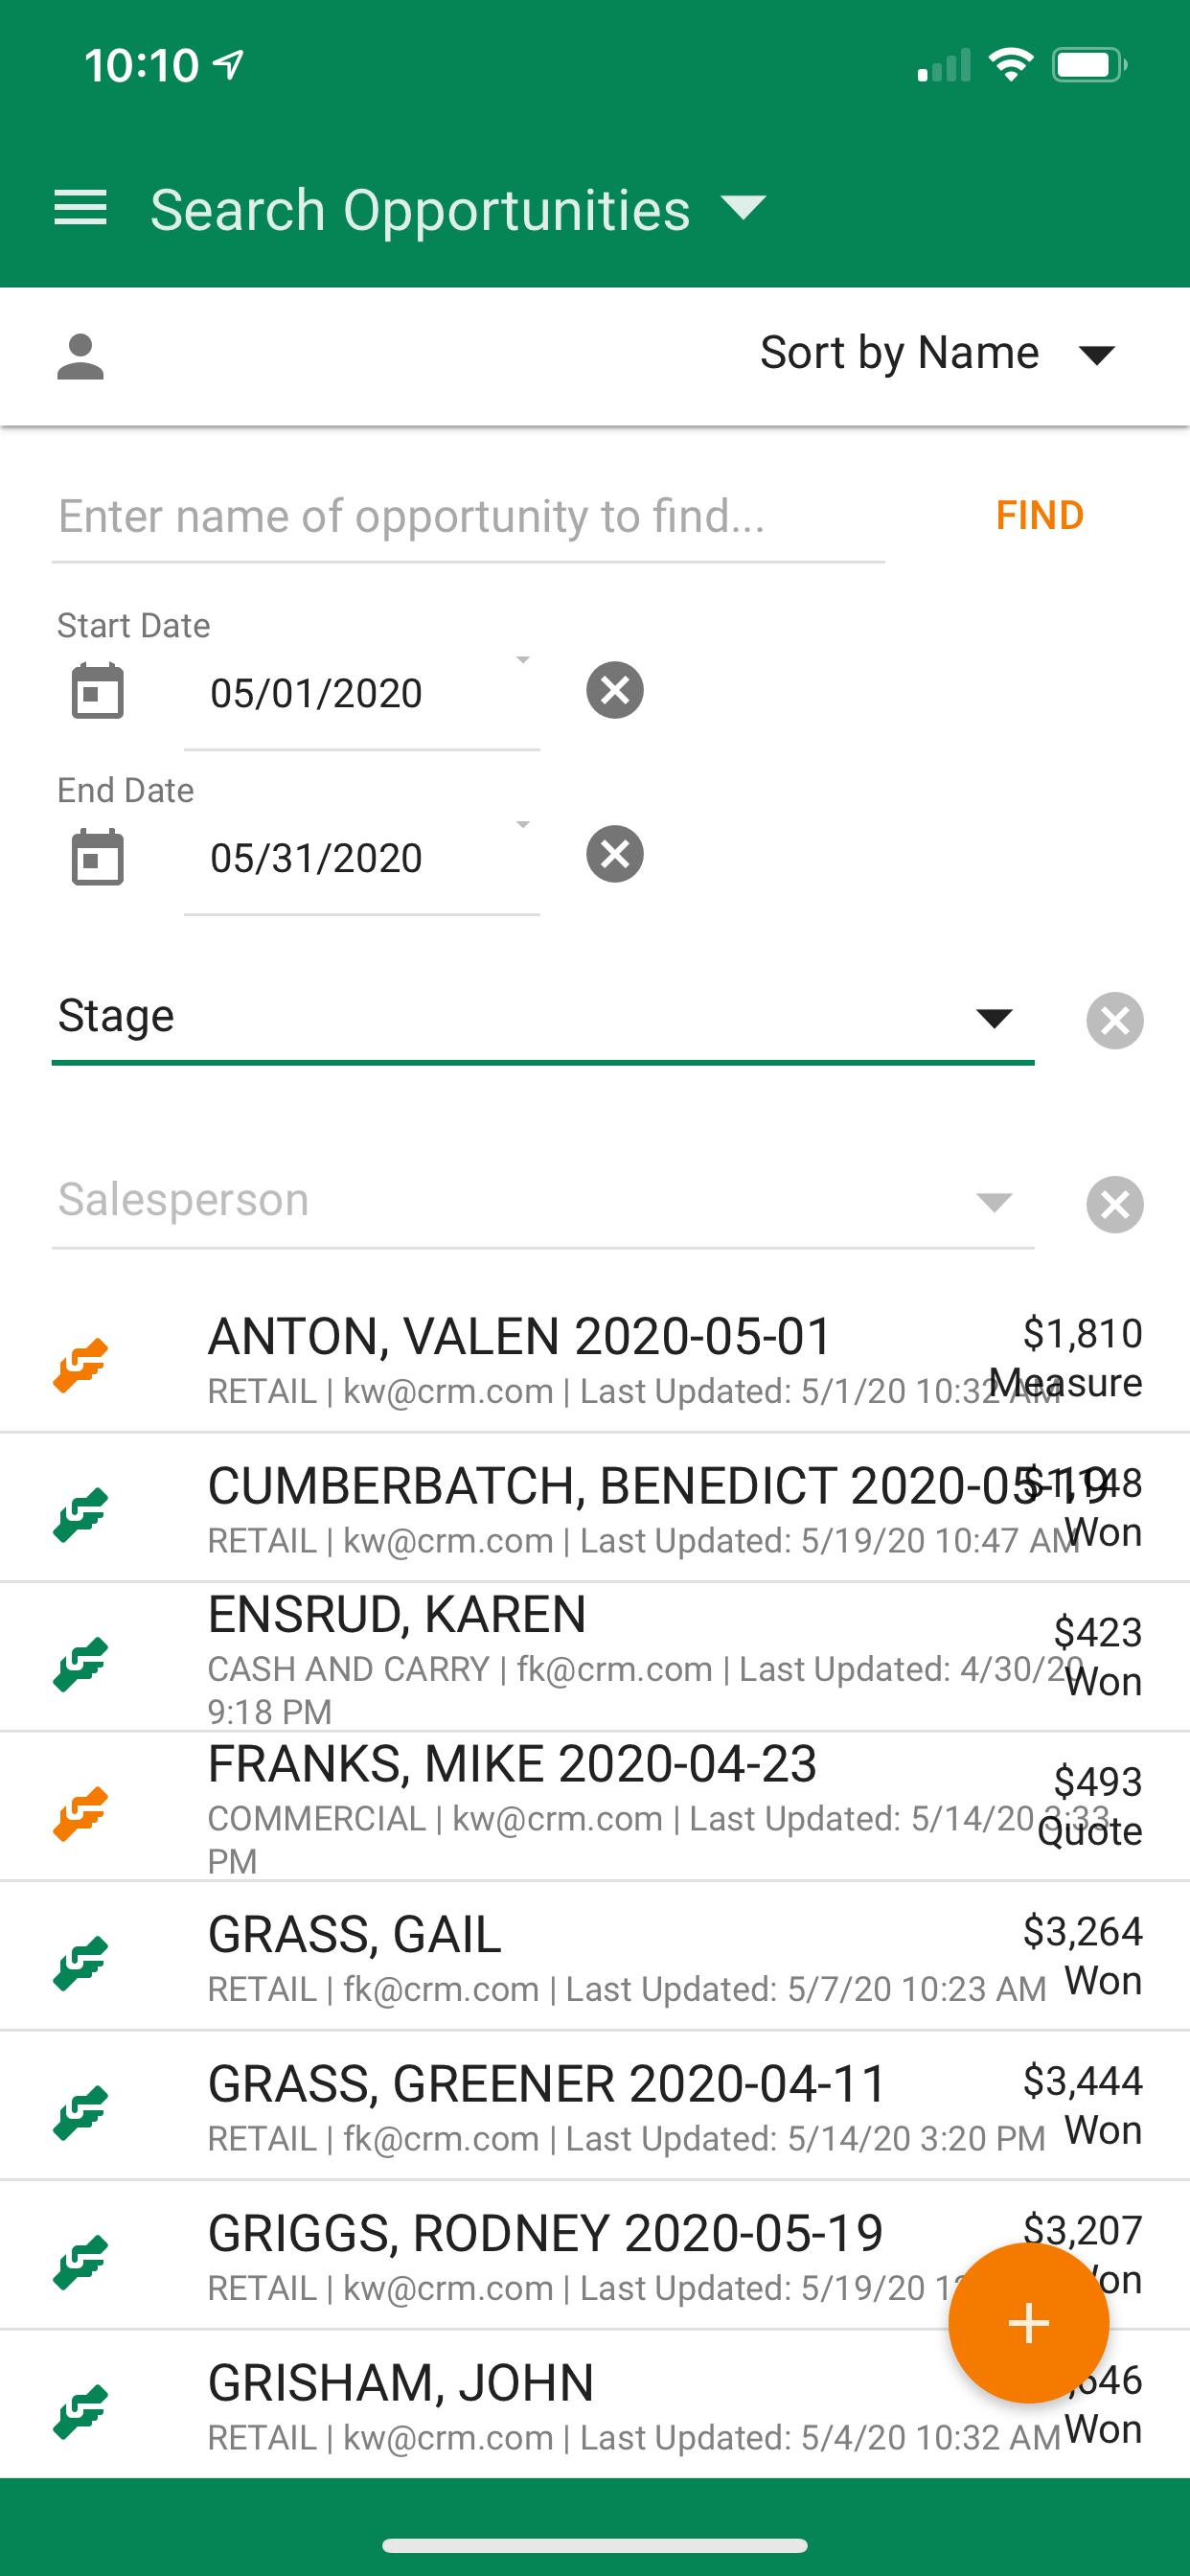Tap the FIND button
This screenshot has width=1190, height=2576.
pyautogui.click(x=1040, y=515)
